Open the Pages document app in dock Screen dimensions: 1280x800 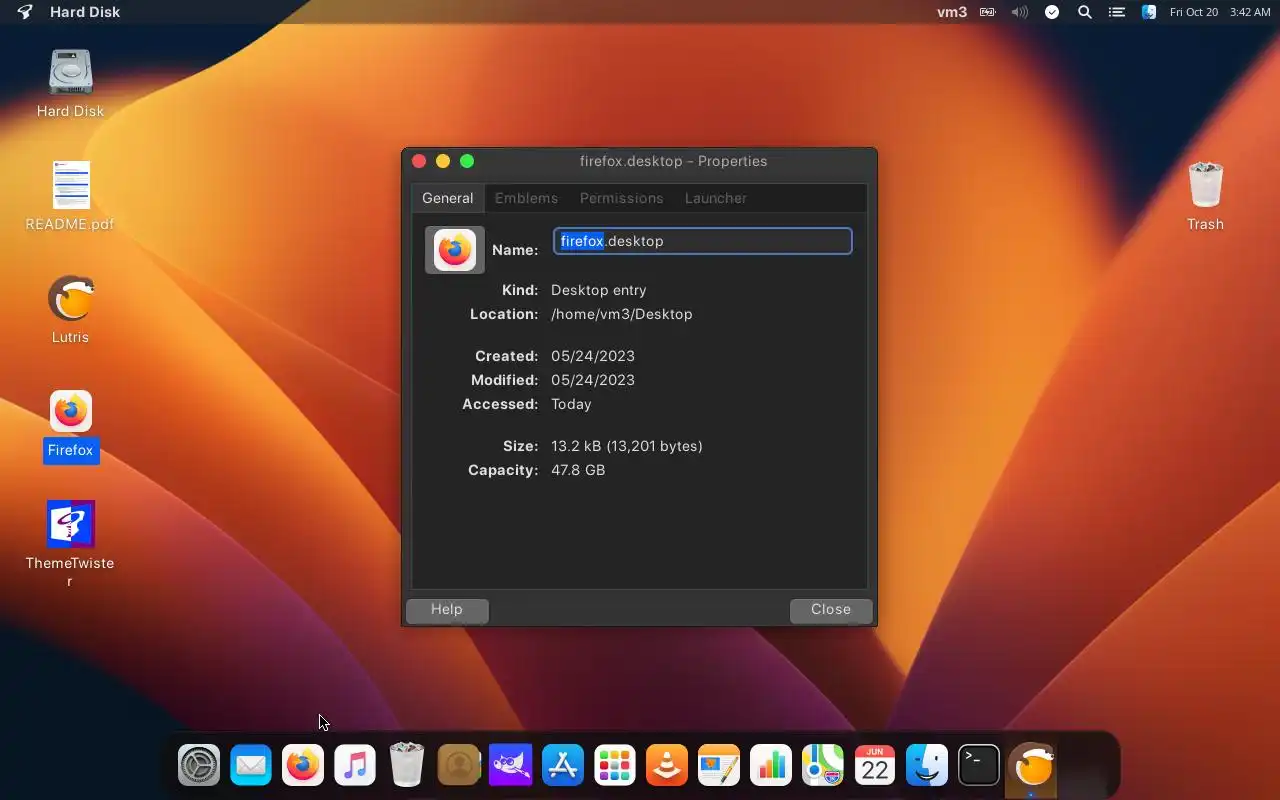click(719, 767)
